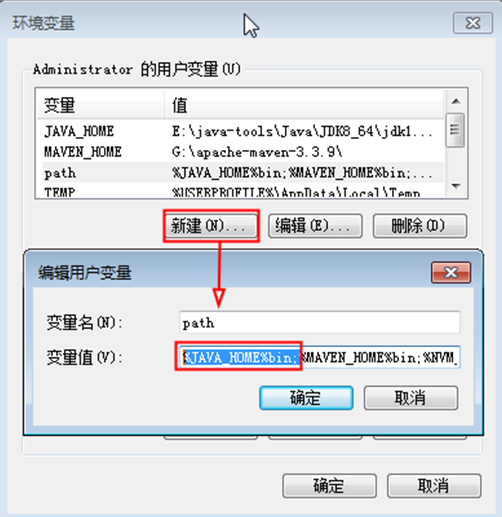Click the list scrollbar up arrow

click(x=456, y=101)
